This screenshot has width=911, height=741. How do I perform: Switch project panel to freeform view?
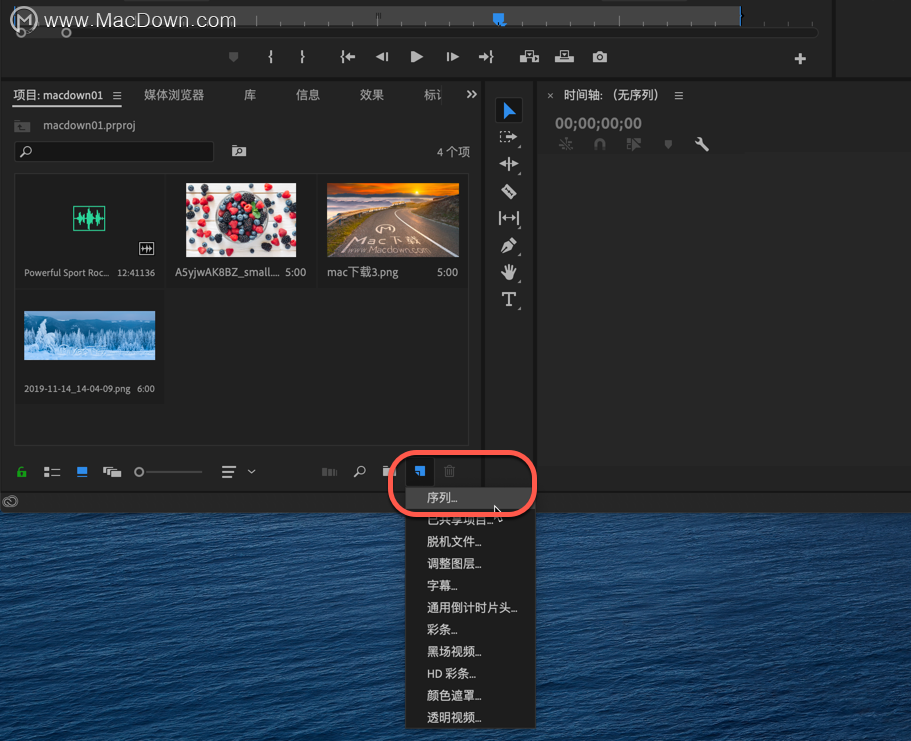click(112, 472)
